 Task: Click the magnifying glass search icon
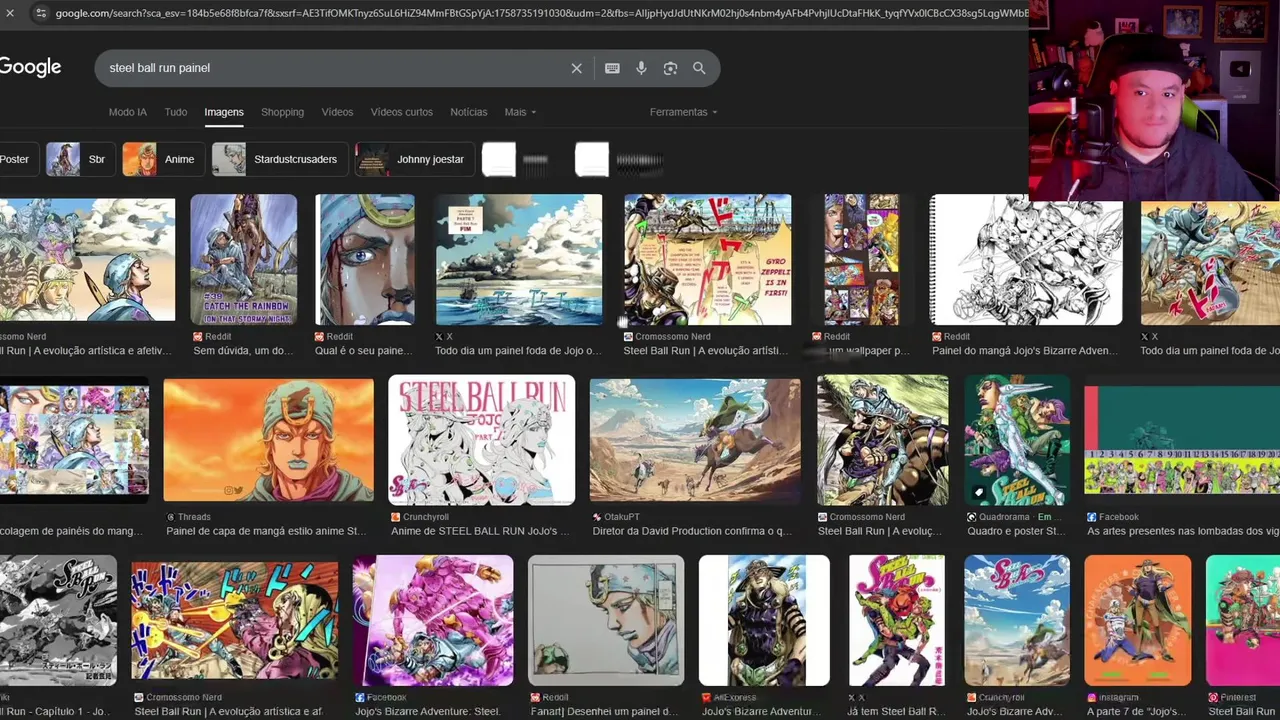[699, 68]
